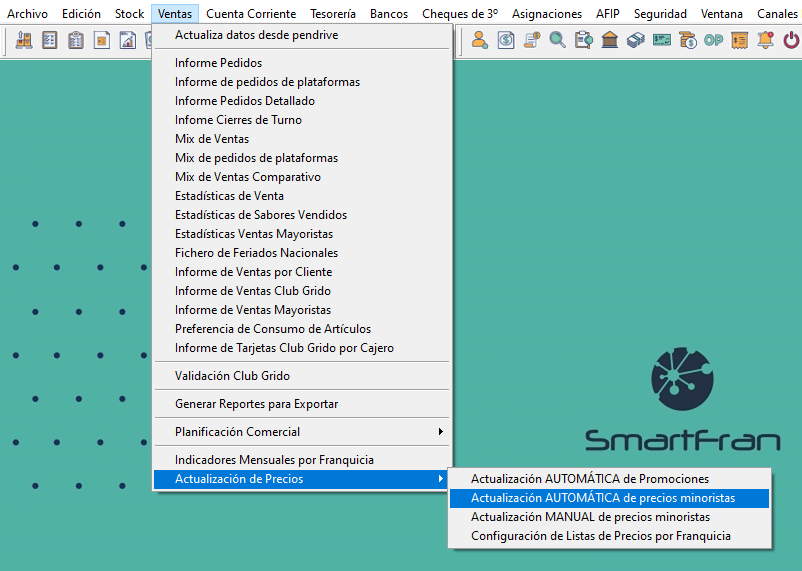
Task: Open Informe de Ventas por Cliente
Action: point(253,272)
